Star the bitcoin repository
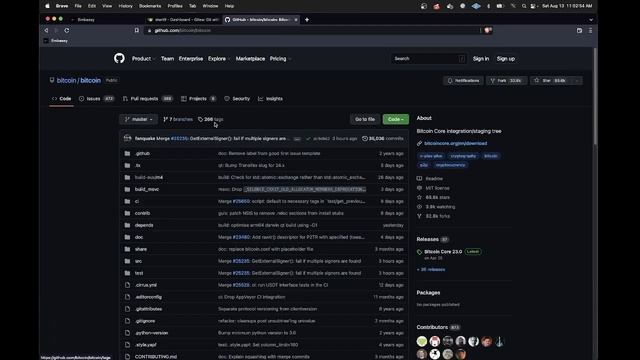The height and width of the screenshot is (360, 640). (550, 81)
